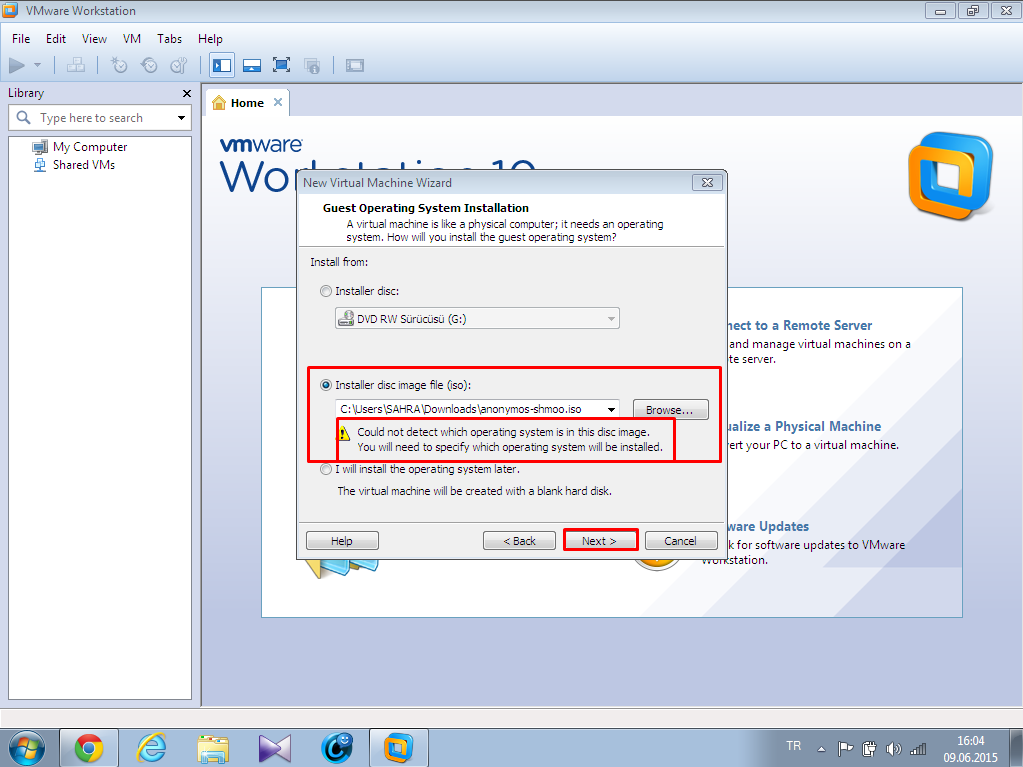Open the View menu

(x=94, y=39)
